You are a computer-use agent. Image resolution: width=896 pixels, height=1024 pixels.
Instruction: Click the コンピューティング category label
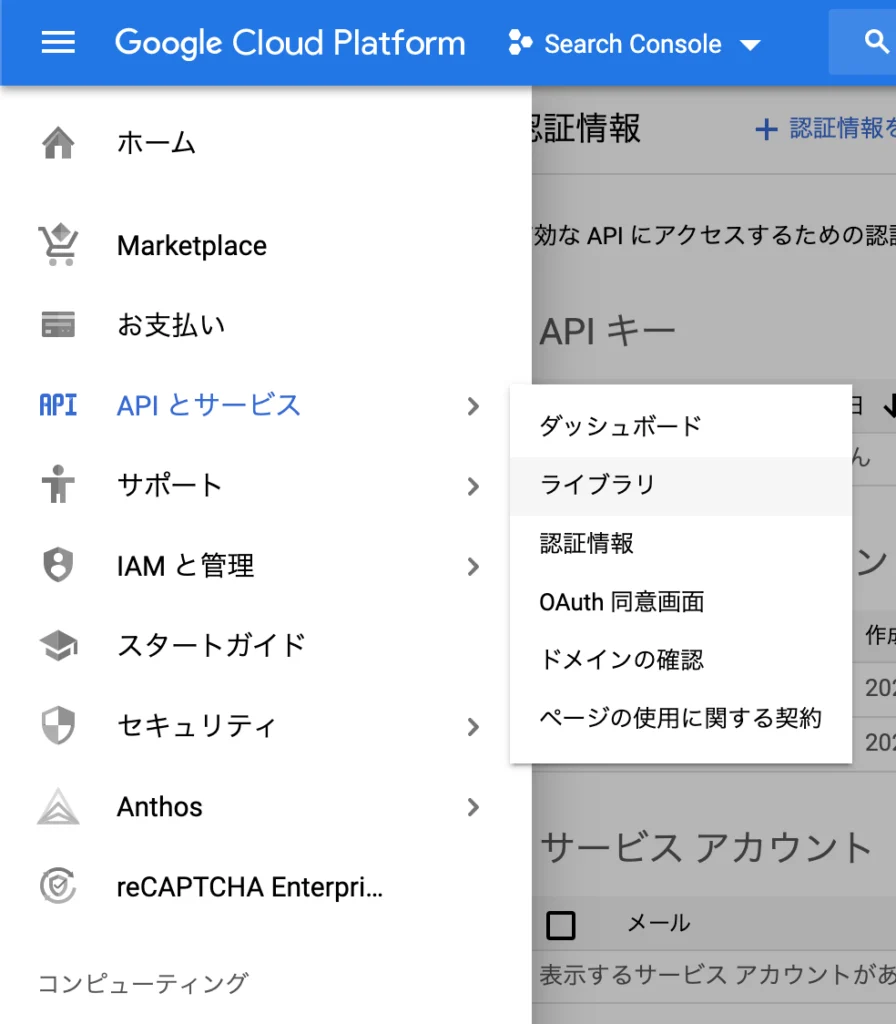click(143, 983)
